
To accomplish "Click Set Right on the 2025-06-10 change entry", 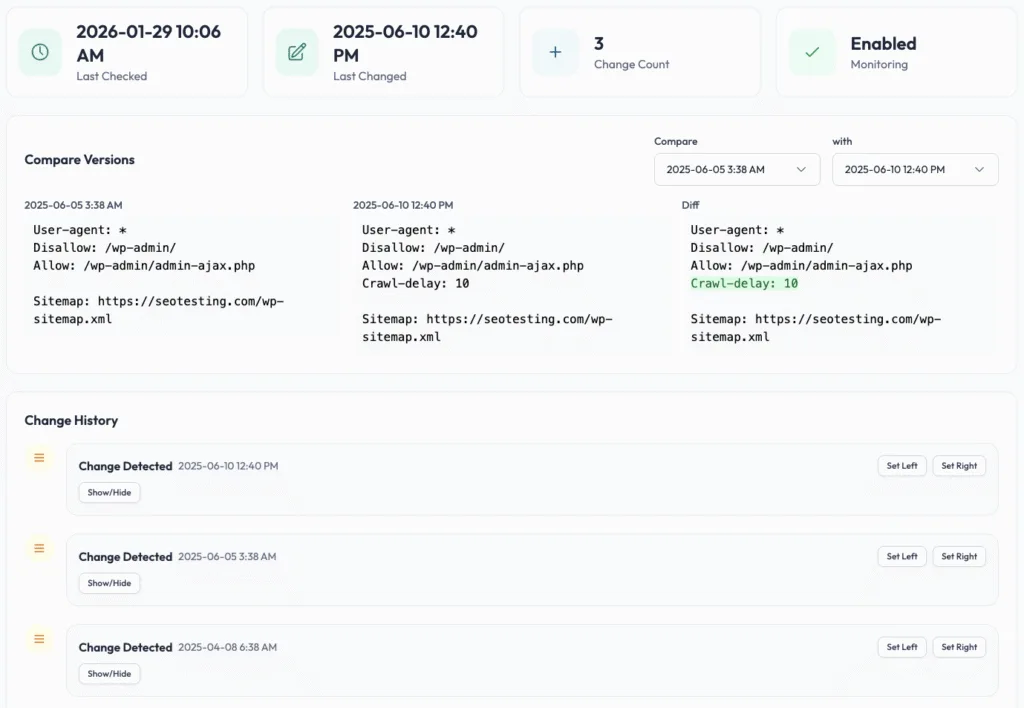I will coord(959,465).
